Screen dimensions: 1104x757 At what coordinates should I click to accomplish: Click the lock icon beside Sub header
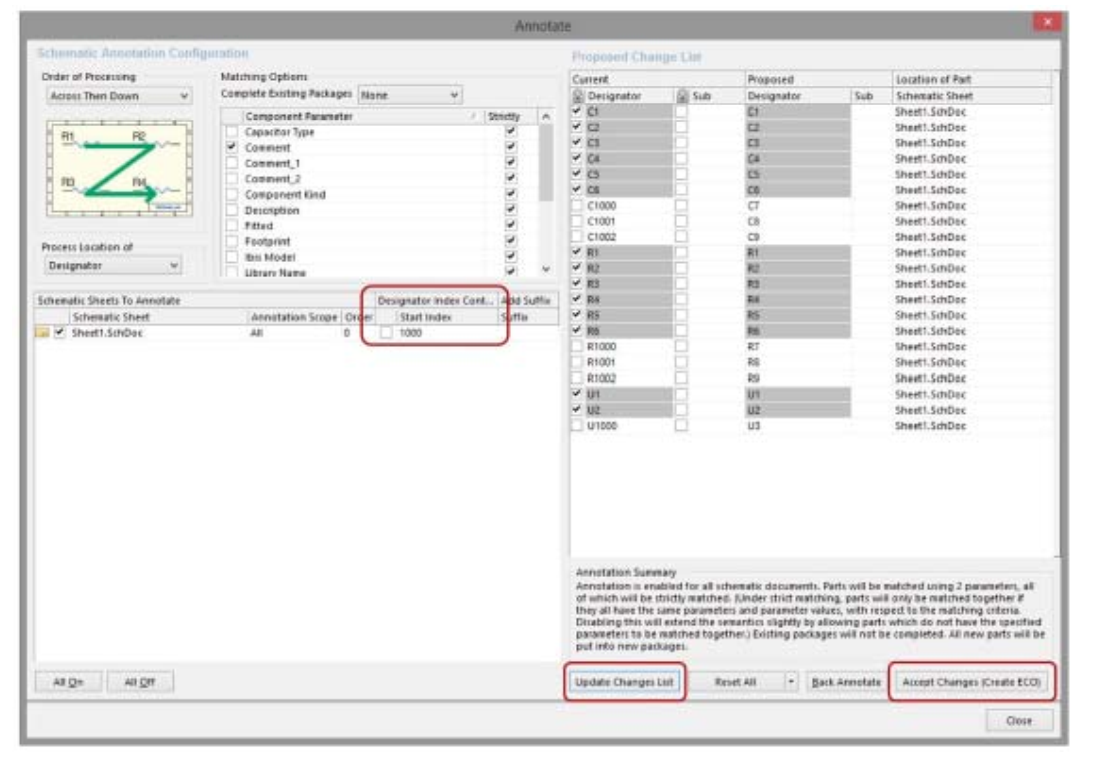(x=682, y=96)
